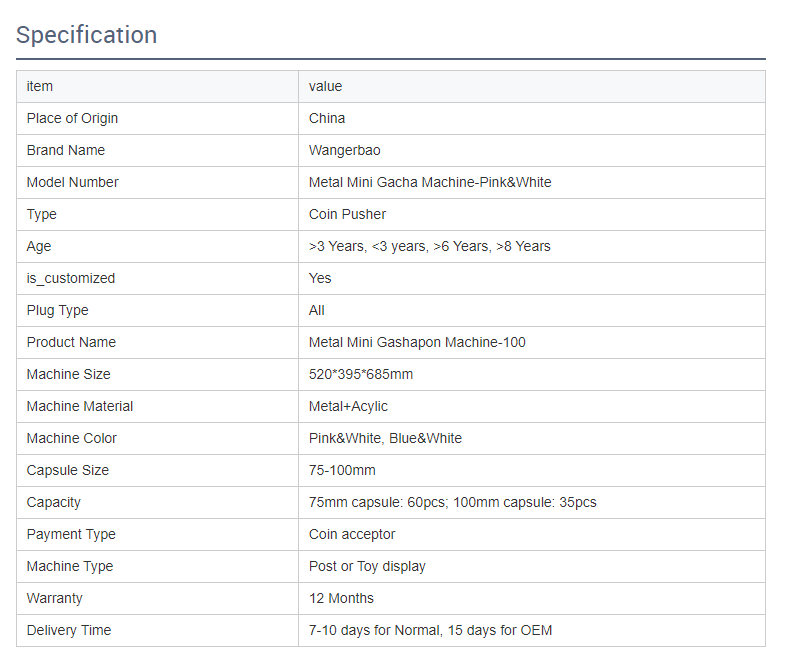The image size is (789, 669).
Task: Click the Plug Type value 'All'
Action: point(316,310)
